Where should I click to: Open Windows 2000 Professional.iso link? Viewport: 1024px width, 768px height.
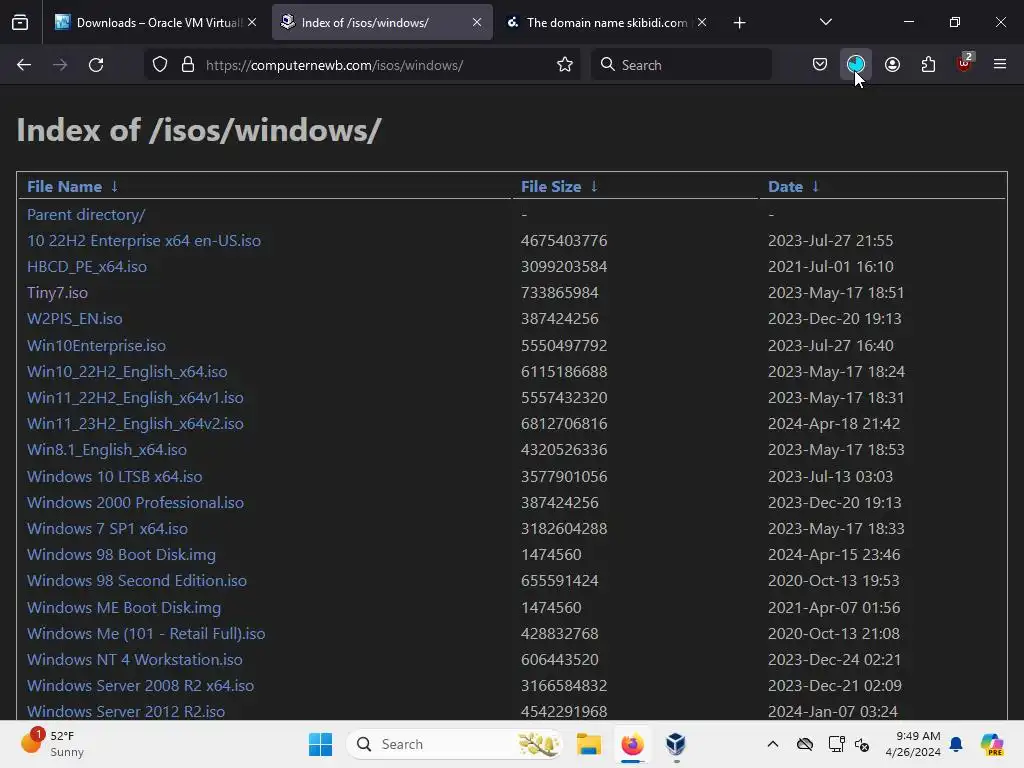(x=135, y=503)
